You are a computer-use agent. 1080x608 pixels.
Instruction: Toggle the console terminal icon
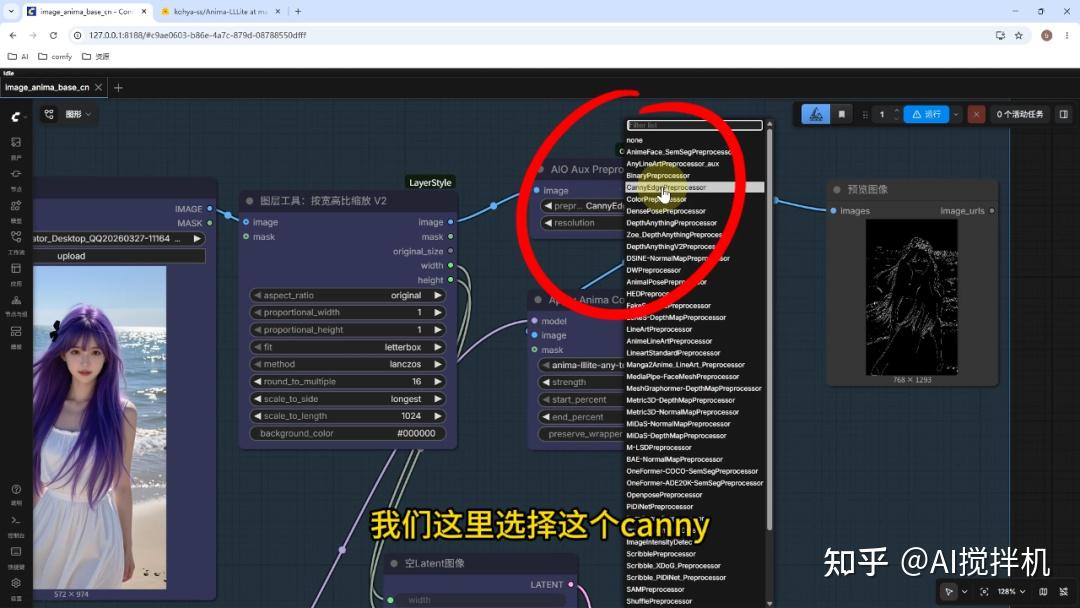(x=16, y=520)
